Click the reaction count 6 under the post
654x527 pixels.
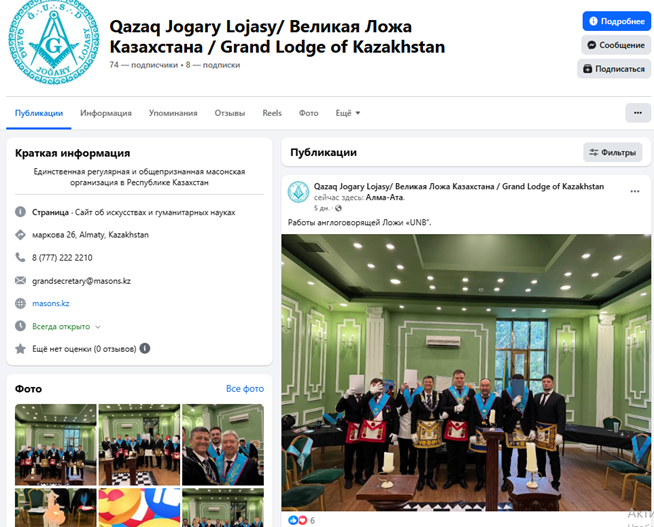[x=312, y=520]
